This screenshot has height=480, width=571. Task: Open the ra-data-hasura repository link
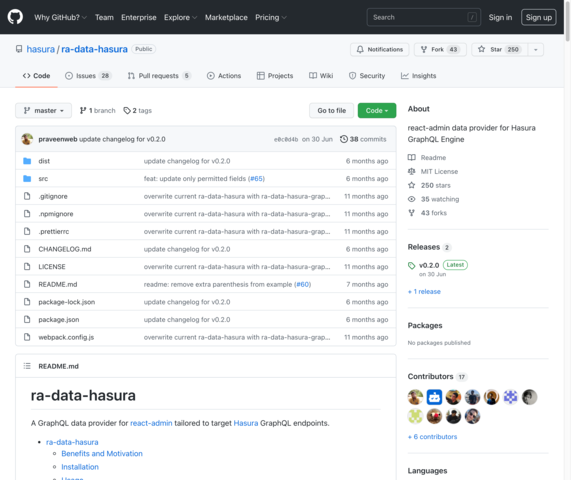click(x=94, y=49)
